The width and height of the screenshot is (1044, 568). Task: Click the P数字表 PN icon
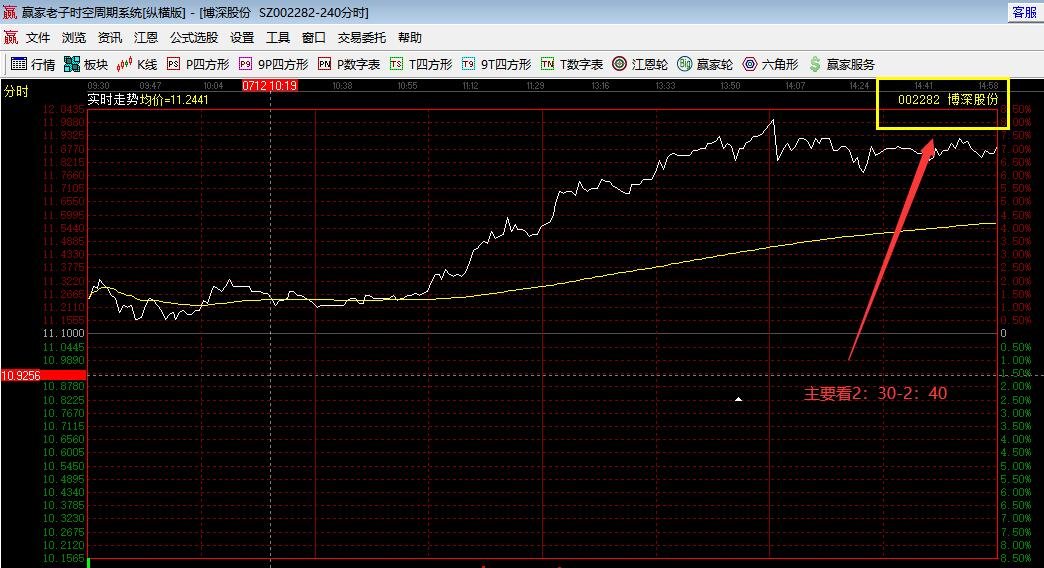(324, 64)
